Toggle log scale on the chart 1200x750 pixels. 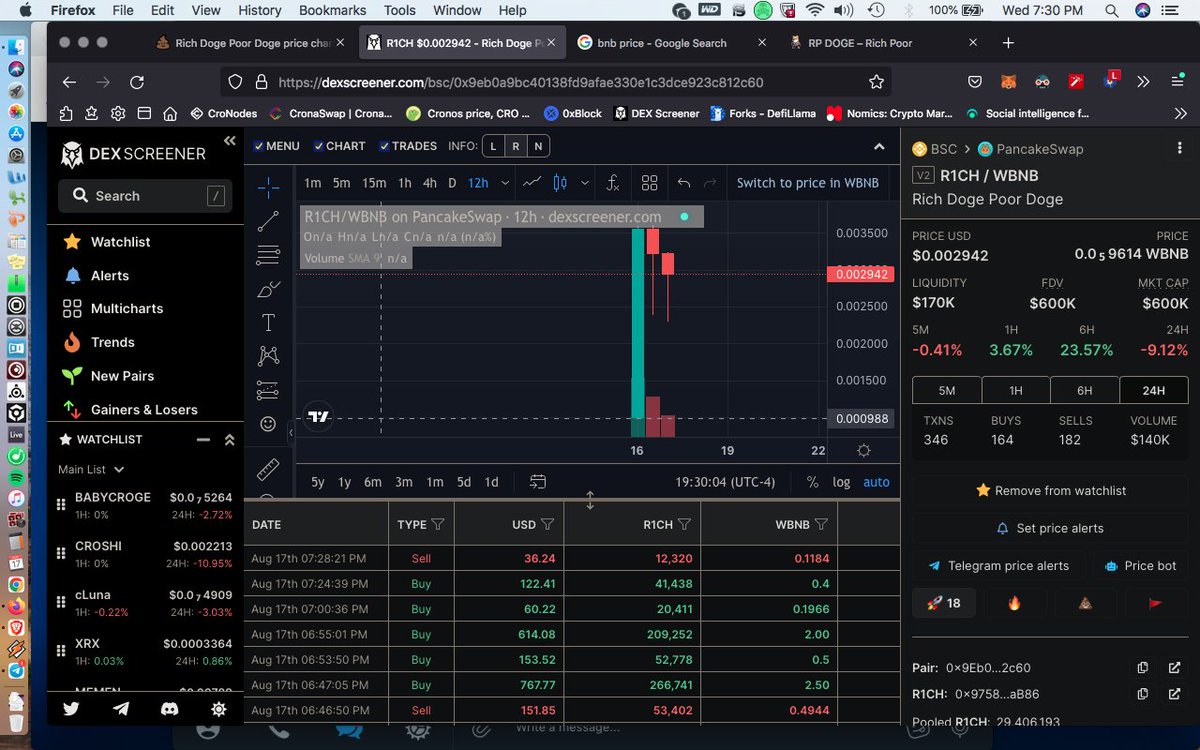[x=842, y=482]
